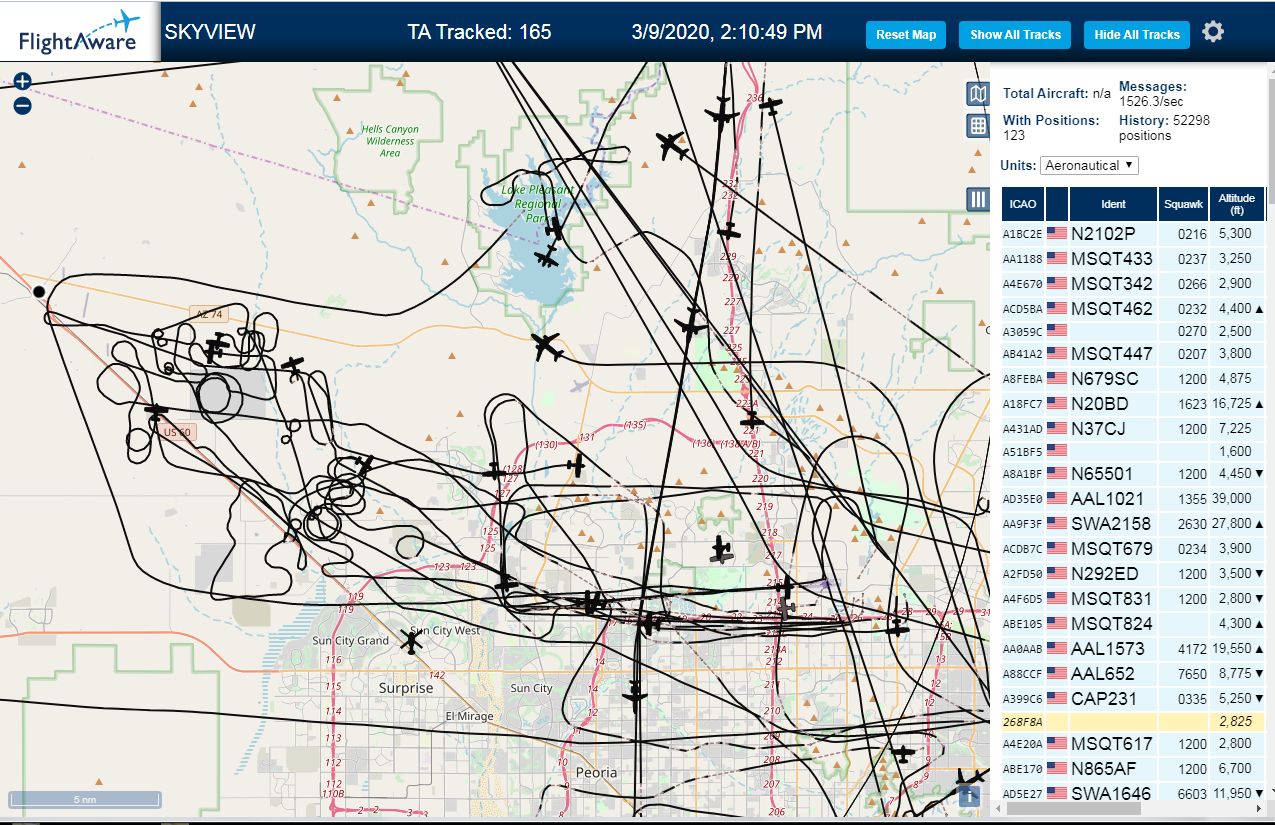Select the MSQT342 aircraft row
This screenshot has width=1275, height=825.
pos(1133,284)
